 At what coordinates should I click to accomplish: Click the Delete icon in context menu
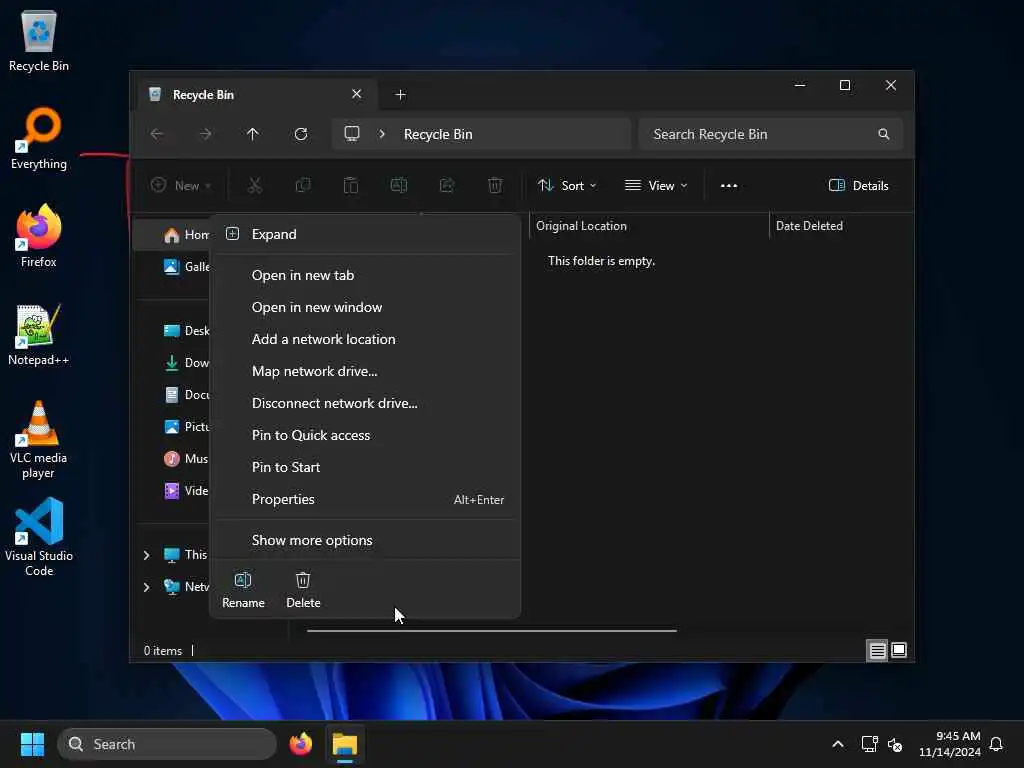click(x=303, y=590)
